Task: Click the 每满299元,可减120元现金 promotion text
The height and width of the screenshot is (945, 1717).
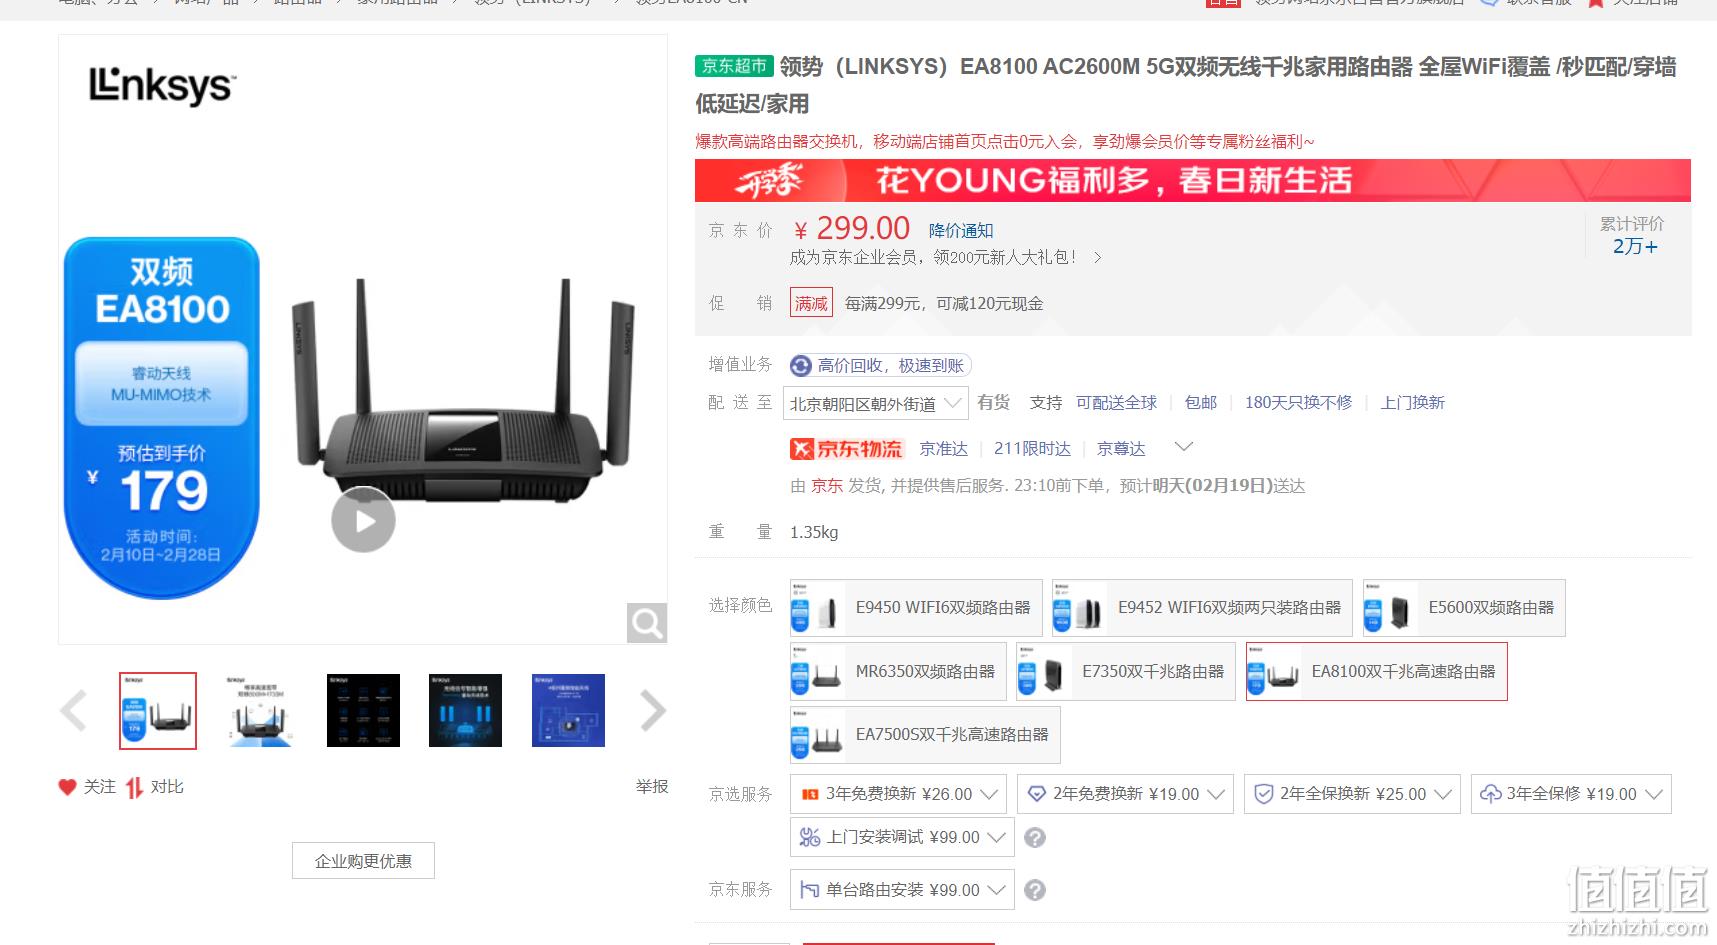Action: click(943, 303)
